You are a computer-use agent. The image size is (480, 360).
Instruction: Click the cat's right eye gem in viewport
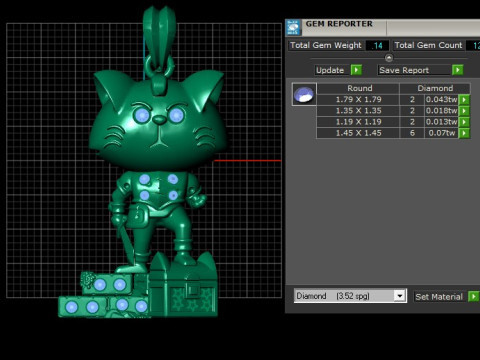[x=177, y=115]
